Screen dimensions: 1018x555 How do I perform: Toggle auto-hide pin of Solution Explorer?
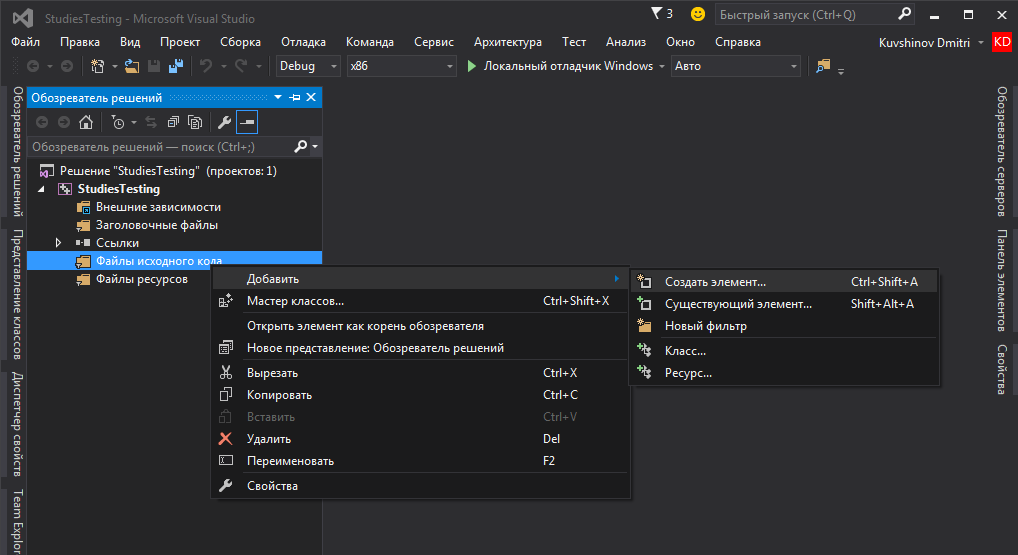coord(294,97)
